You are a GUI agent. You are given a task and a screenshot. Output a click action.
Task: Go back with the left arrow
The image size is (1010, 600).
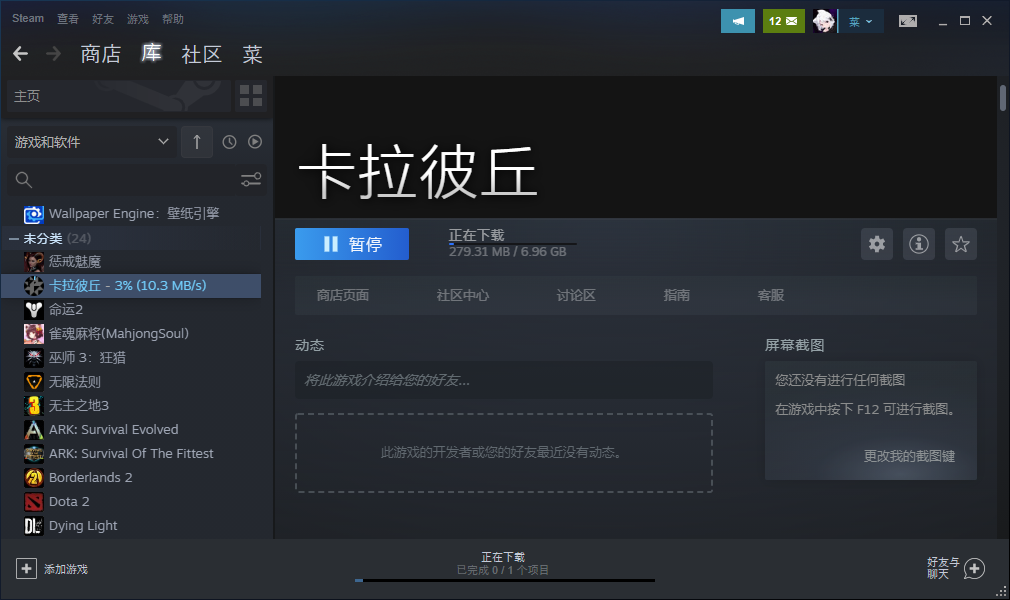pos(21,53)
